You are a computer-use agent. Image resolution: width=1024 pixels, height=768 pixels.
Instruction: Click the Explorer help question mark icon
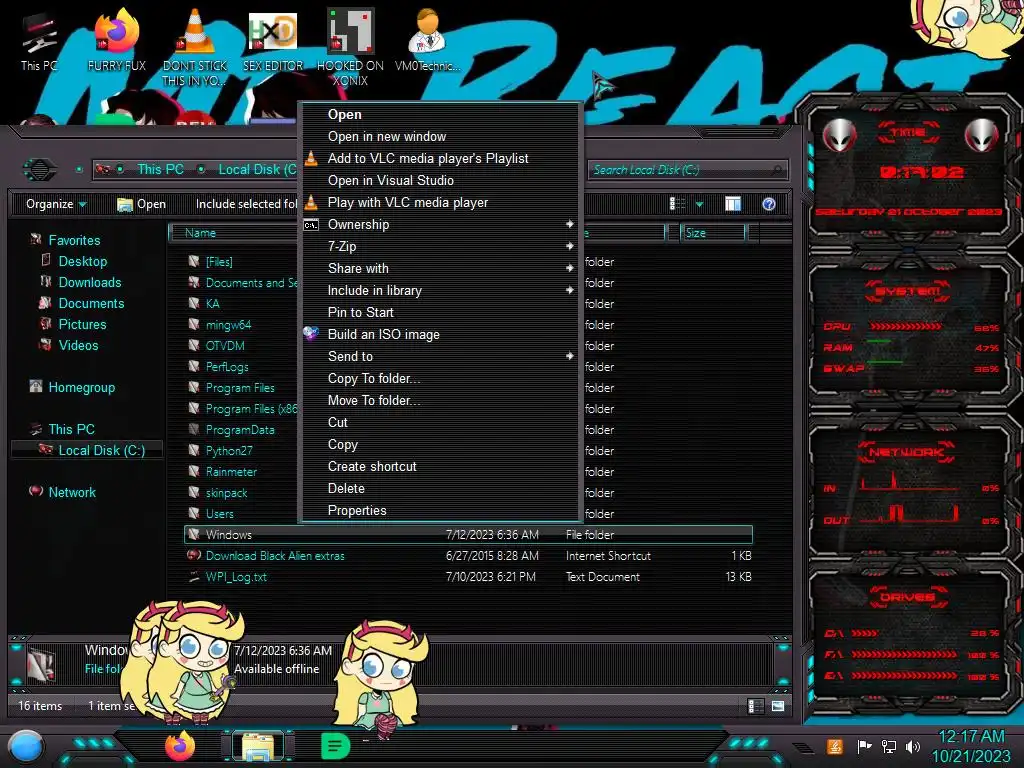[769, 204]
